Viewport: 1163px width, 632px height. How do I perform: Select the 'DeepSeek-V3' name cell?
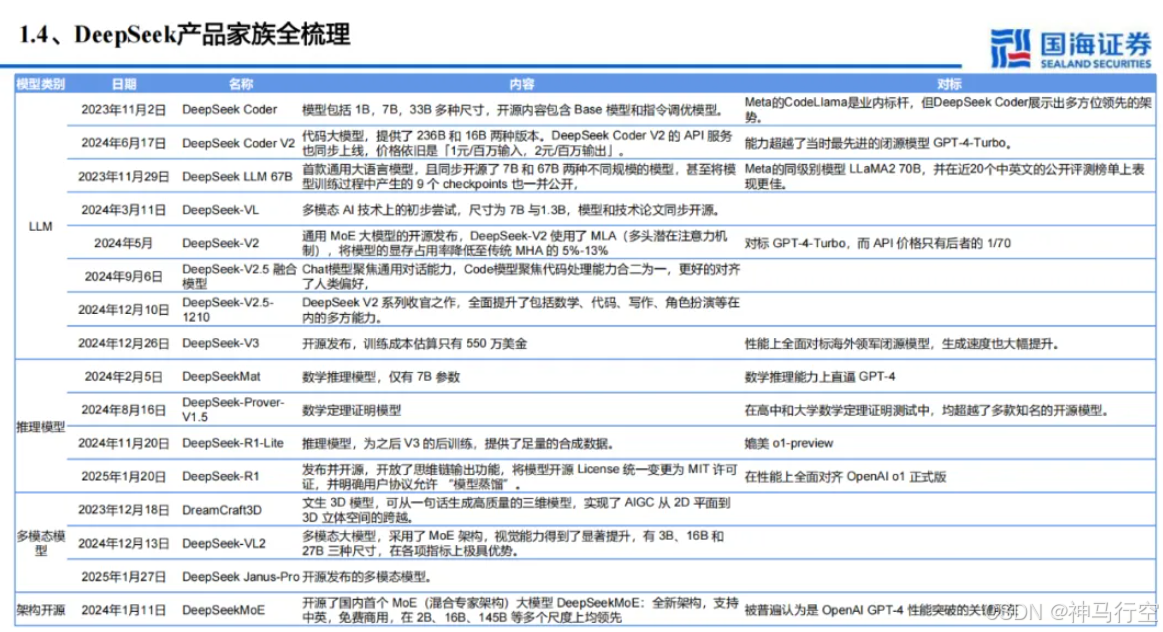click(220, 343)
